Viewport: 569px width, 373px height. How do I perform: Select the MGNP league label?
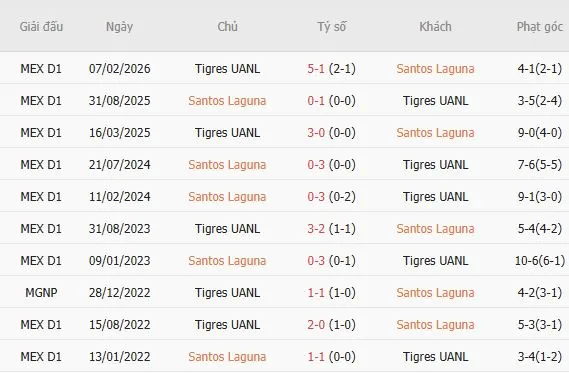coord(41,292)
